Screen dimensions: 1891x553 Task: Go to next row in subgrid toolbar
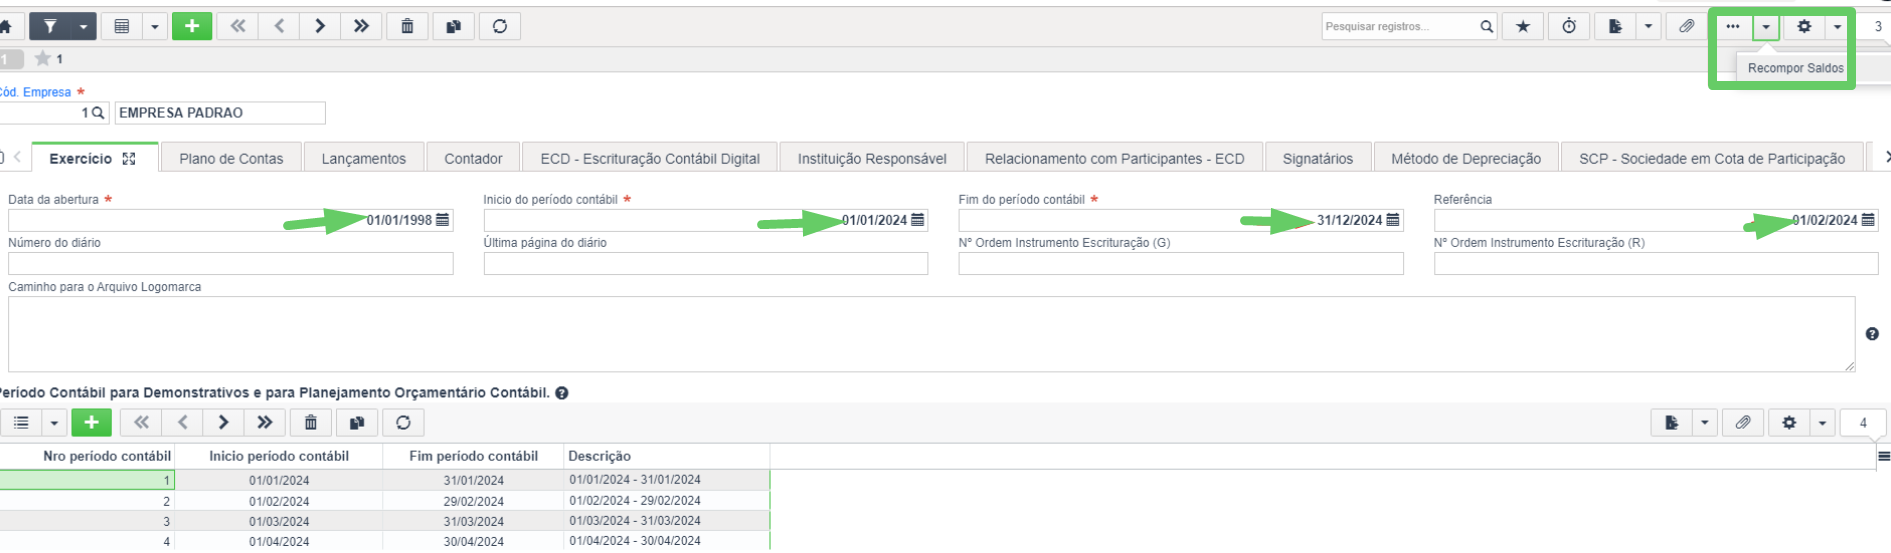tap(223, 423)
